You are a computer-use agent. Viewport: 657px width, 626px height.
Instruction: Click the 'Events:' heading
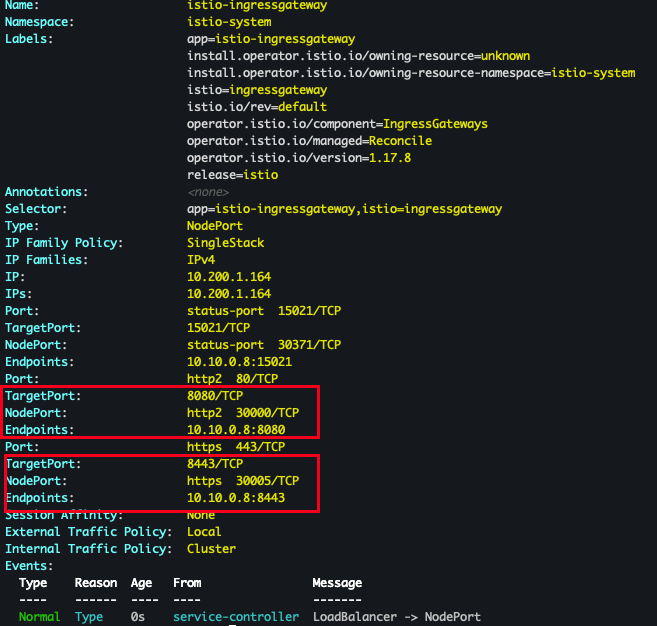pos(29,566)
